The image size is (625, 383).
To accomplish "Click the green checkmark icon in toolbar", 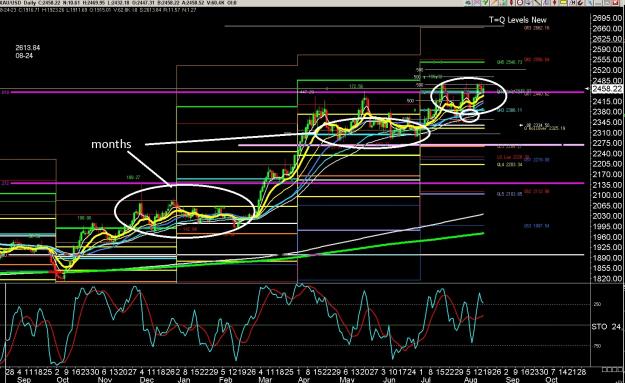I will tap(485, 2).
